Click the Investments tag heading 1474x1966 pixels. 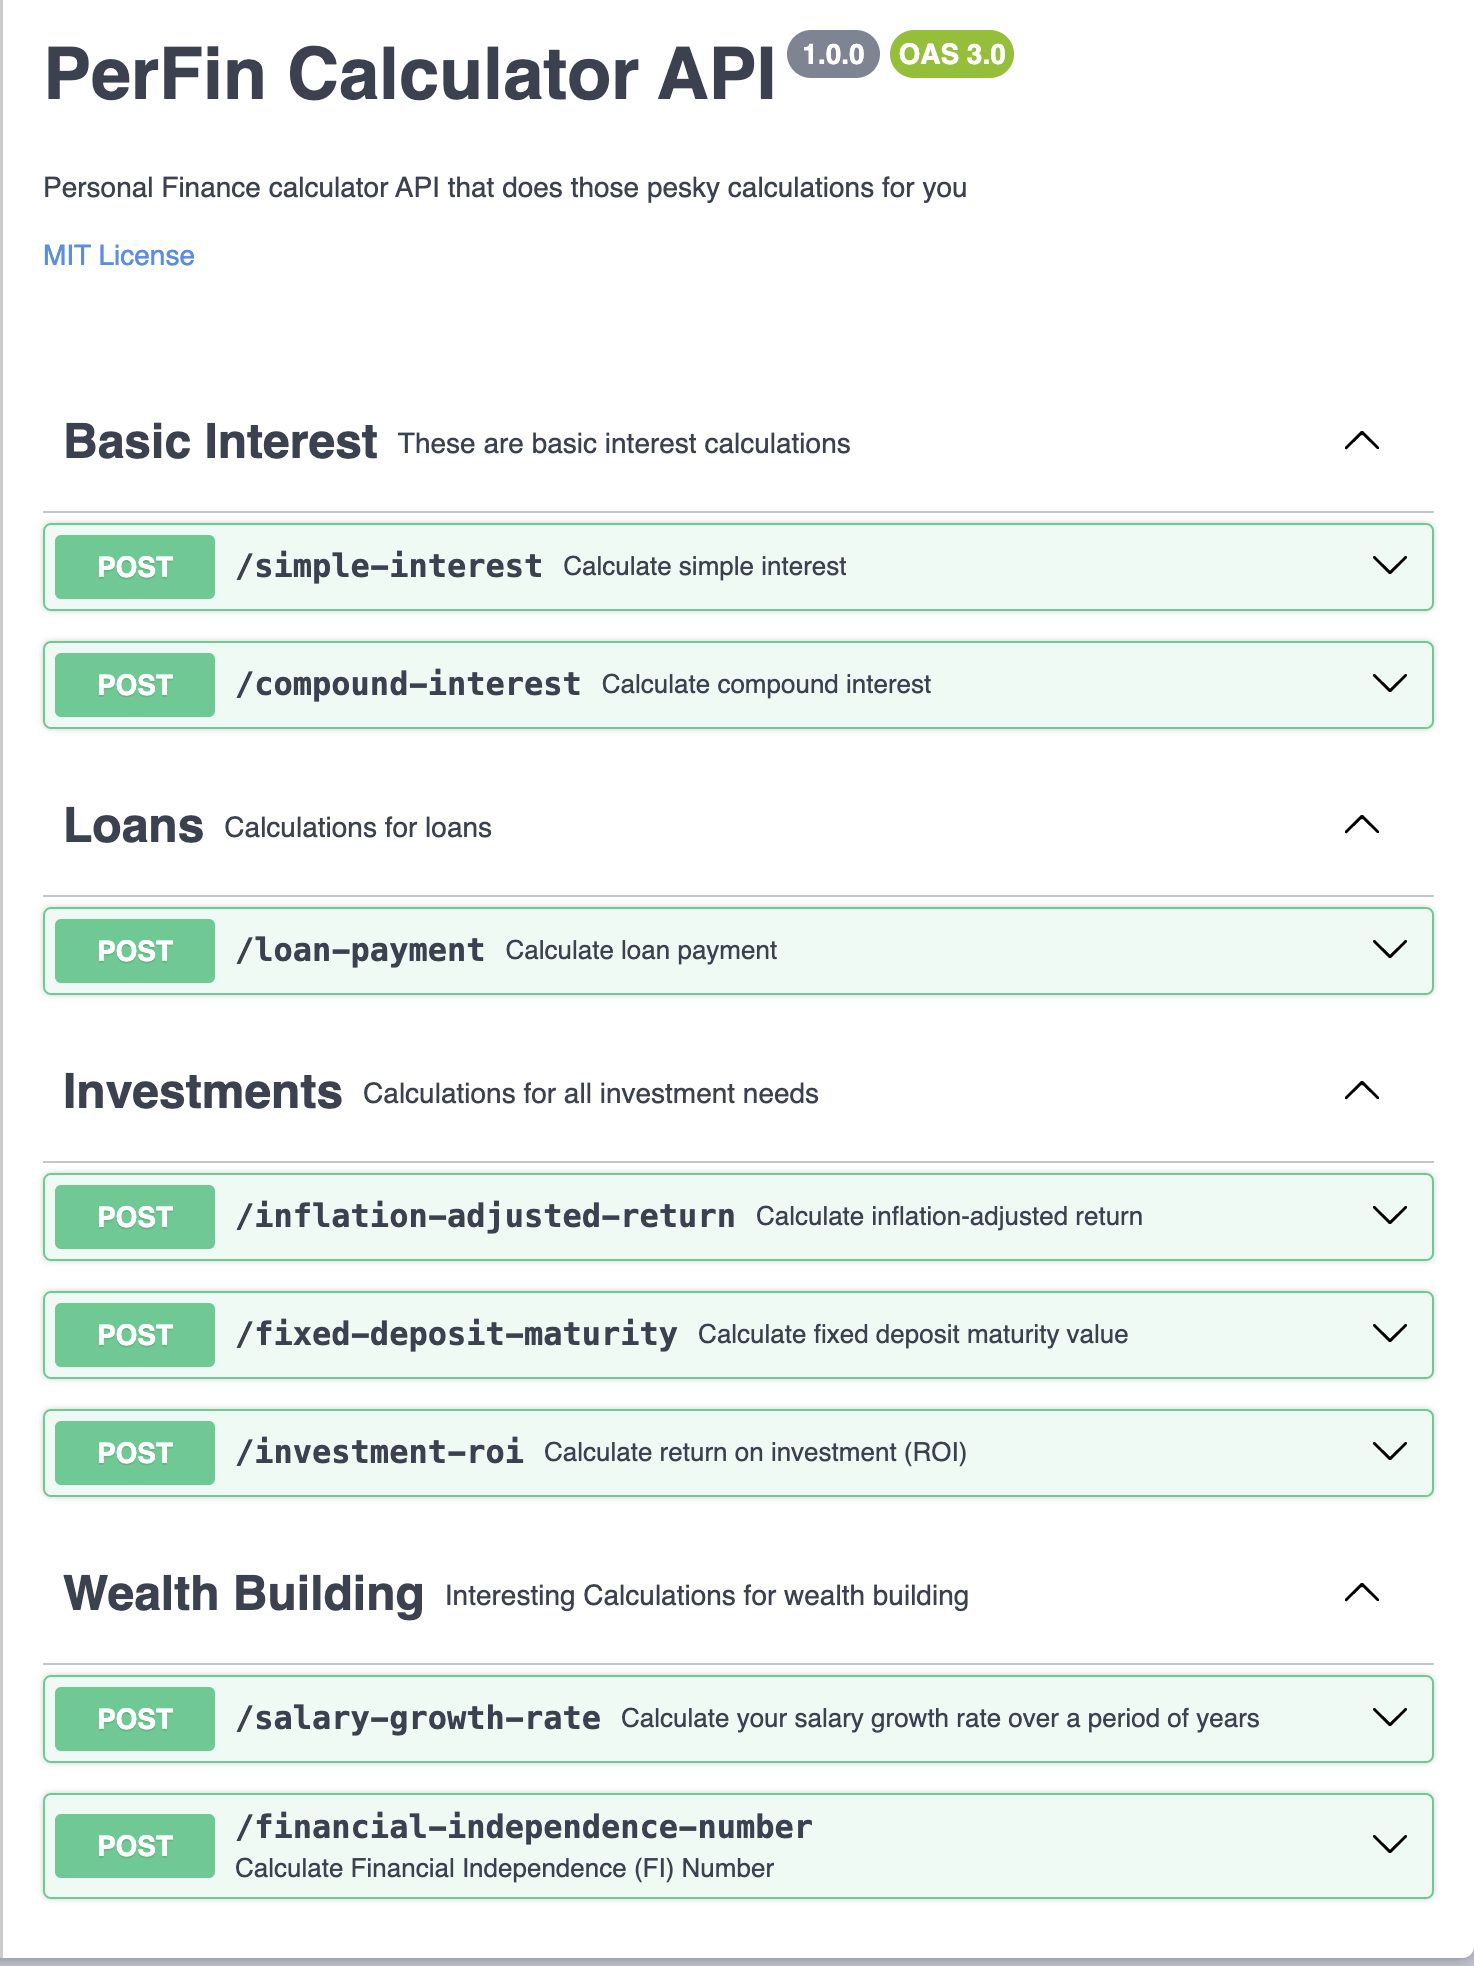click(x=203, y=1092)
